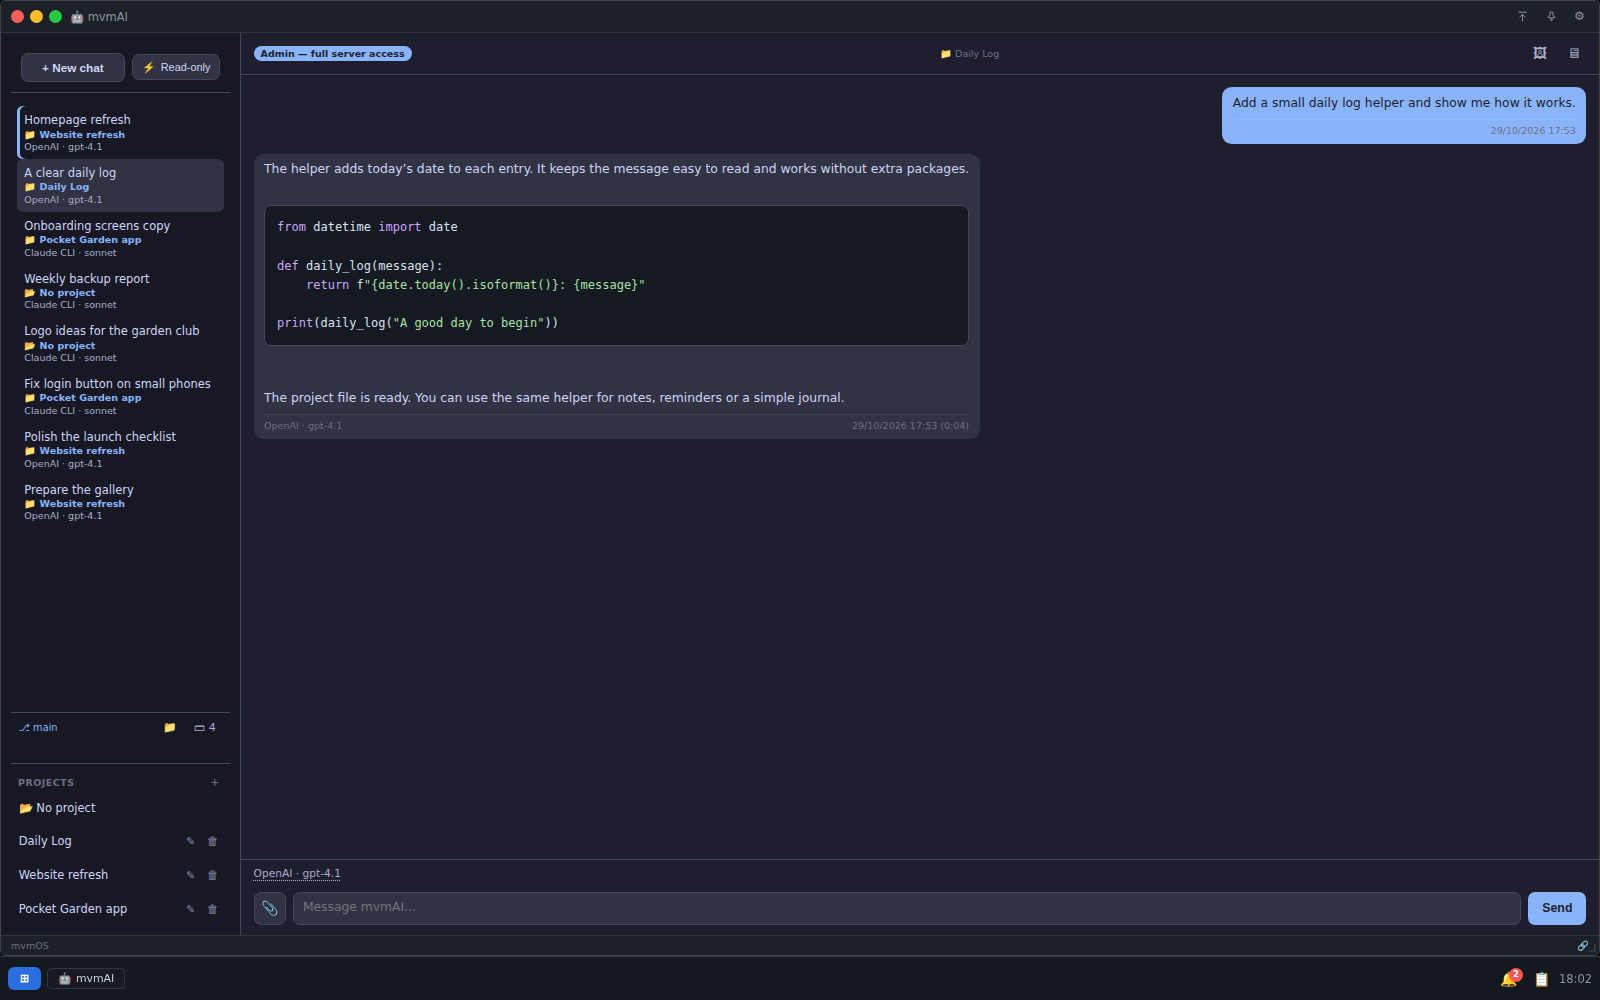Screen dimensions: 1600x1000
Task: Click the paperclip attach file icon
Action: pos(270,908)
